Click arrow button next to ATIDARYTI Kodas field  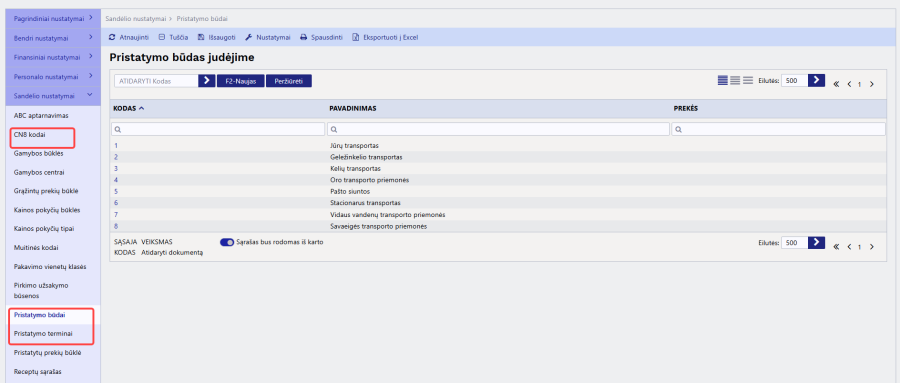click(207, 81)
